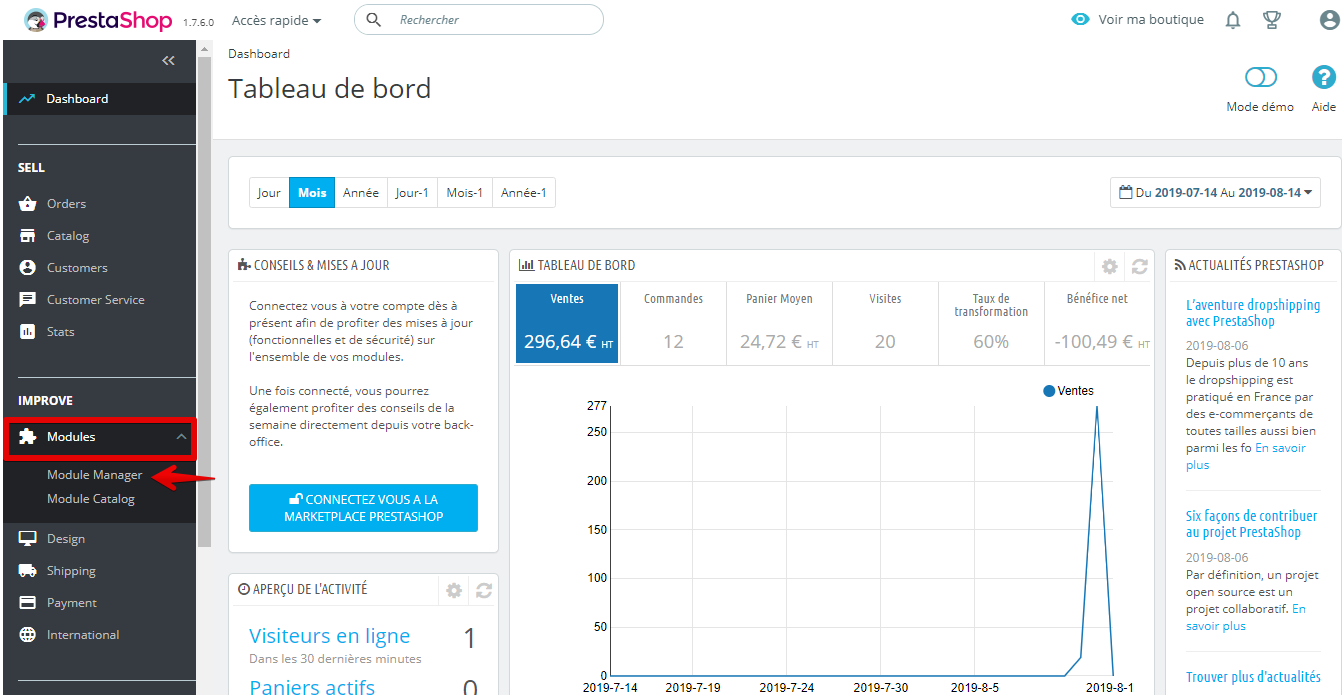Click the Shipping truck icon
Viewport: 1342px width, 695px height.
pos(28,571)
